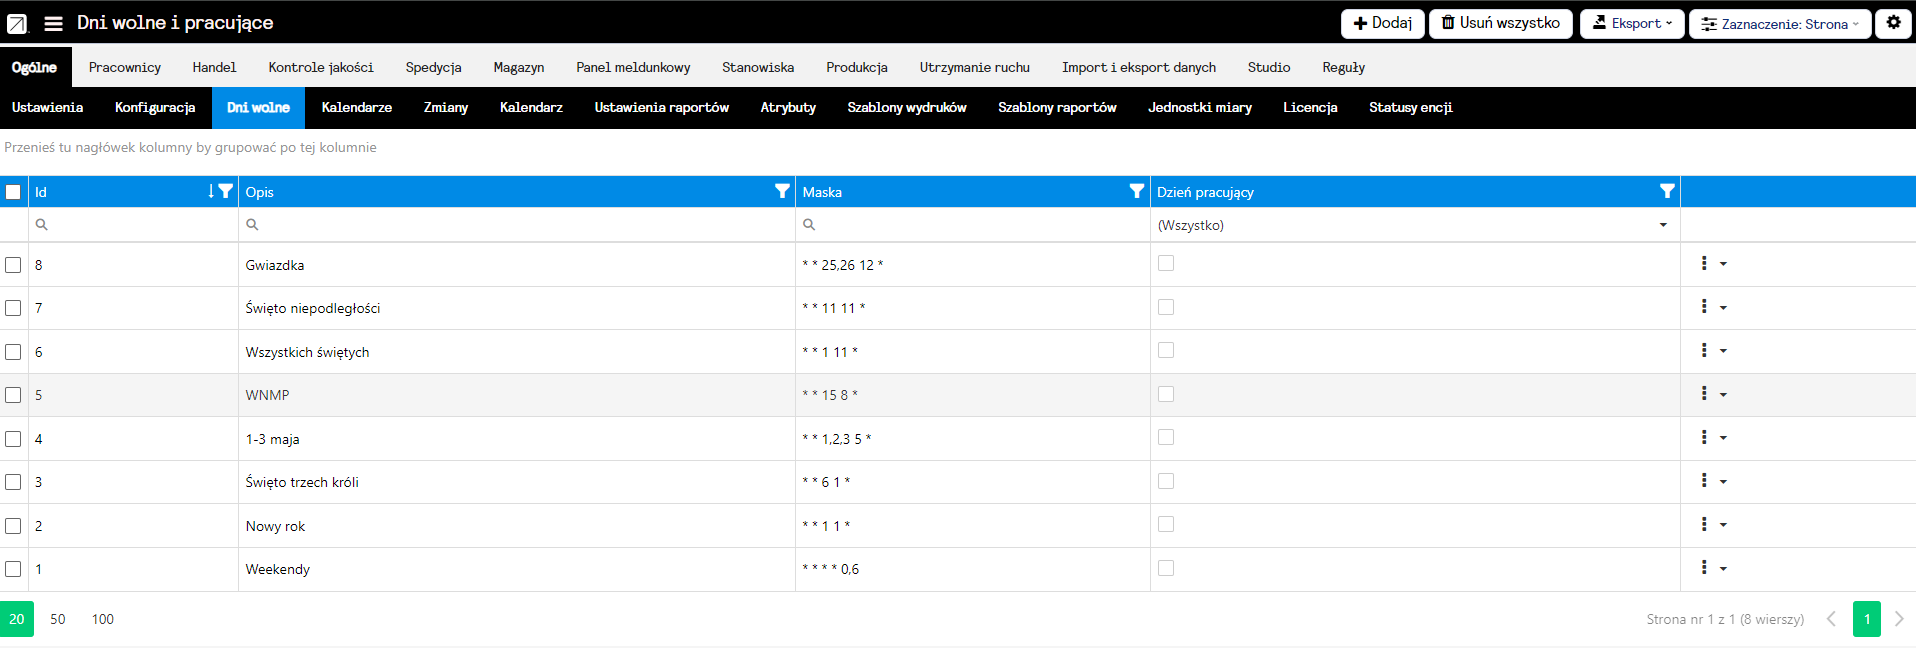Expand the Eksport dropdown

[1631, 23]
